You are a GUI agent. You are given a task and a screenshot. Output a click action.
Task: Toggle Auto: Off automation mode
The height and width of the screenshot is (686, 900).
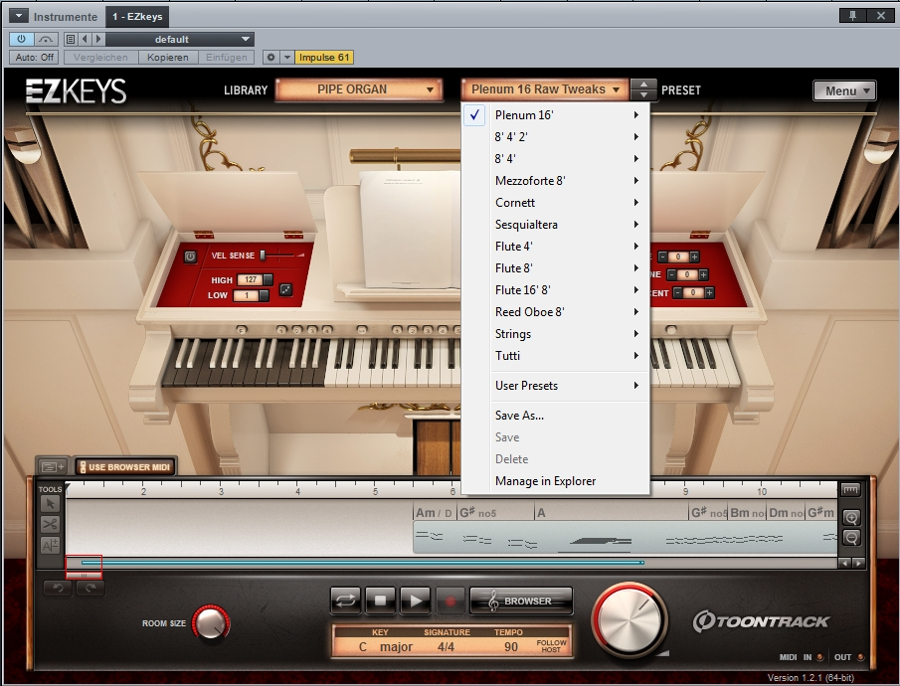pyautogui.click(x=34, y=57)
